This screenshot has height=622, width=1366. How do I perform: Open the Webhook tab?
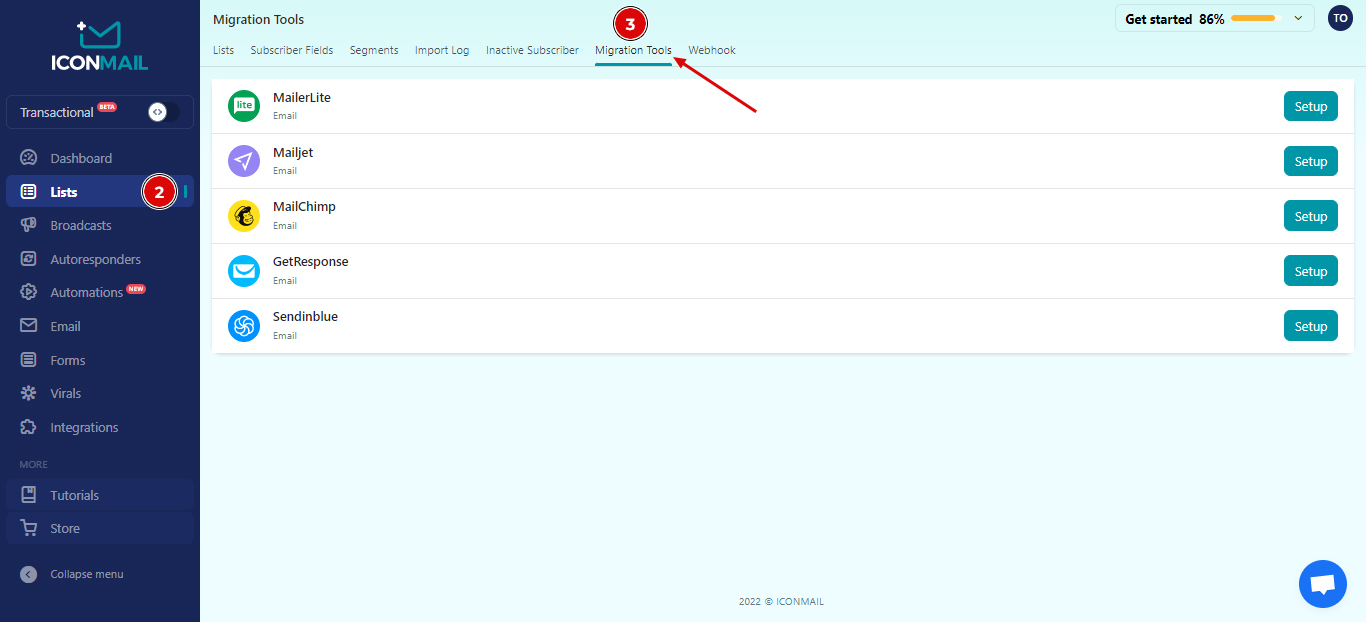tap(711, 50)
